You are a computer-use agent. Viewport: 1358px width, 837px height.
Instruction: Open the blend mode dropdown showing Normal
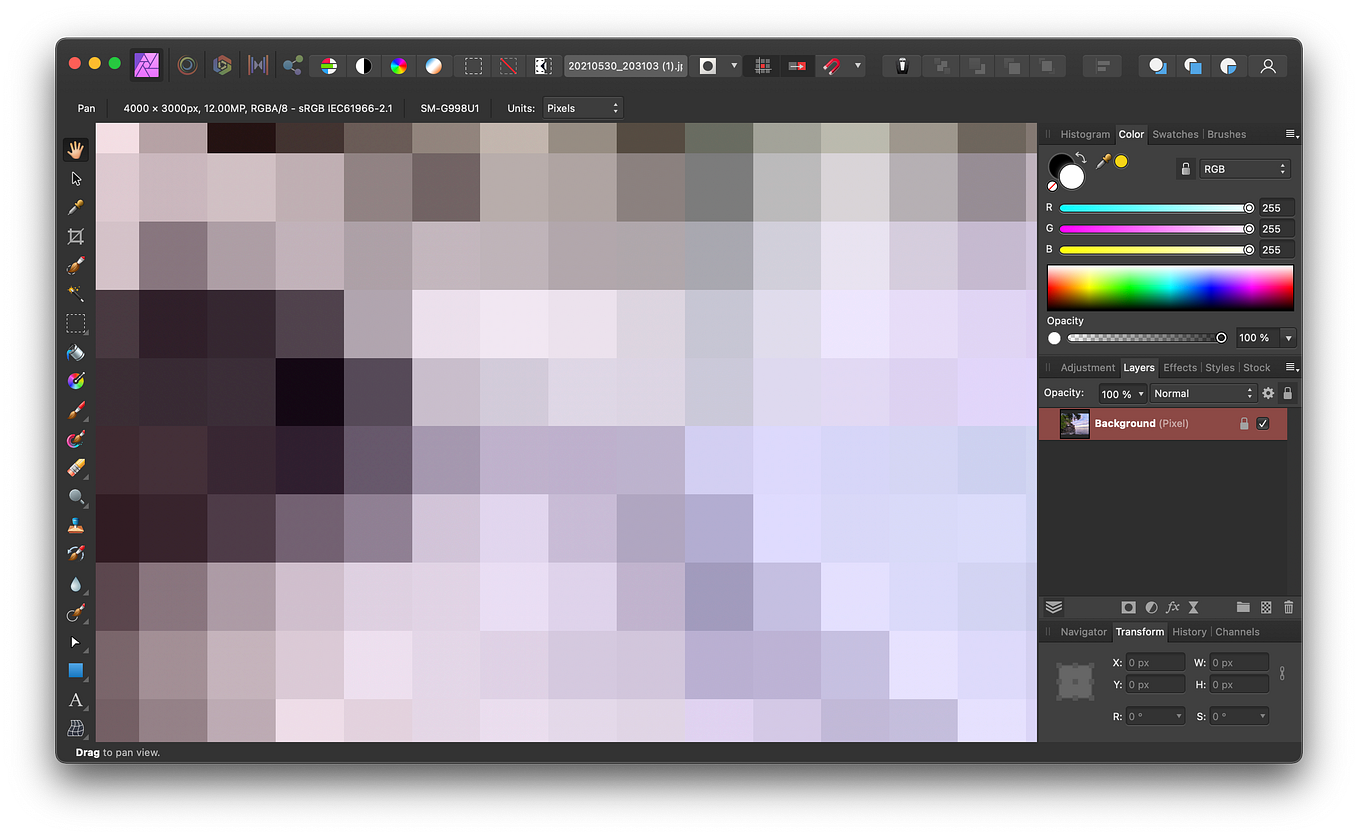point(1204,393)
